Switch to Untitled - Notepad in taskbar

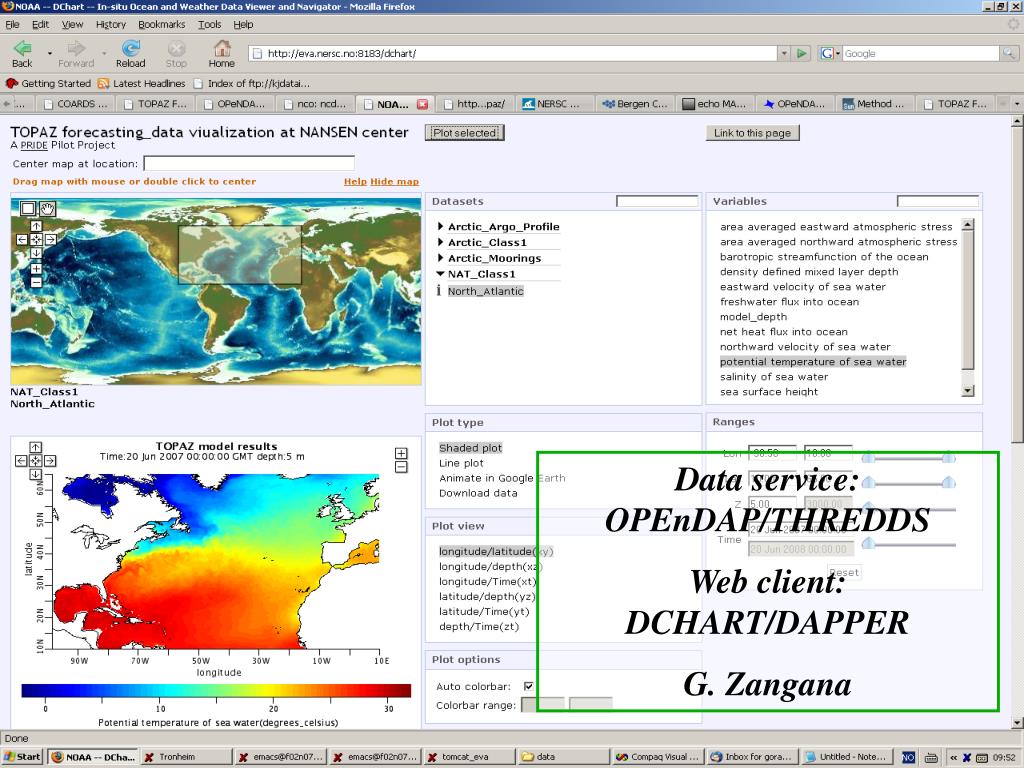846,757
